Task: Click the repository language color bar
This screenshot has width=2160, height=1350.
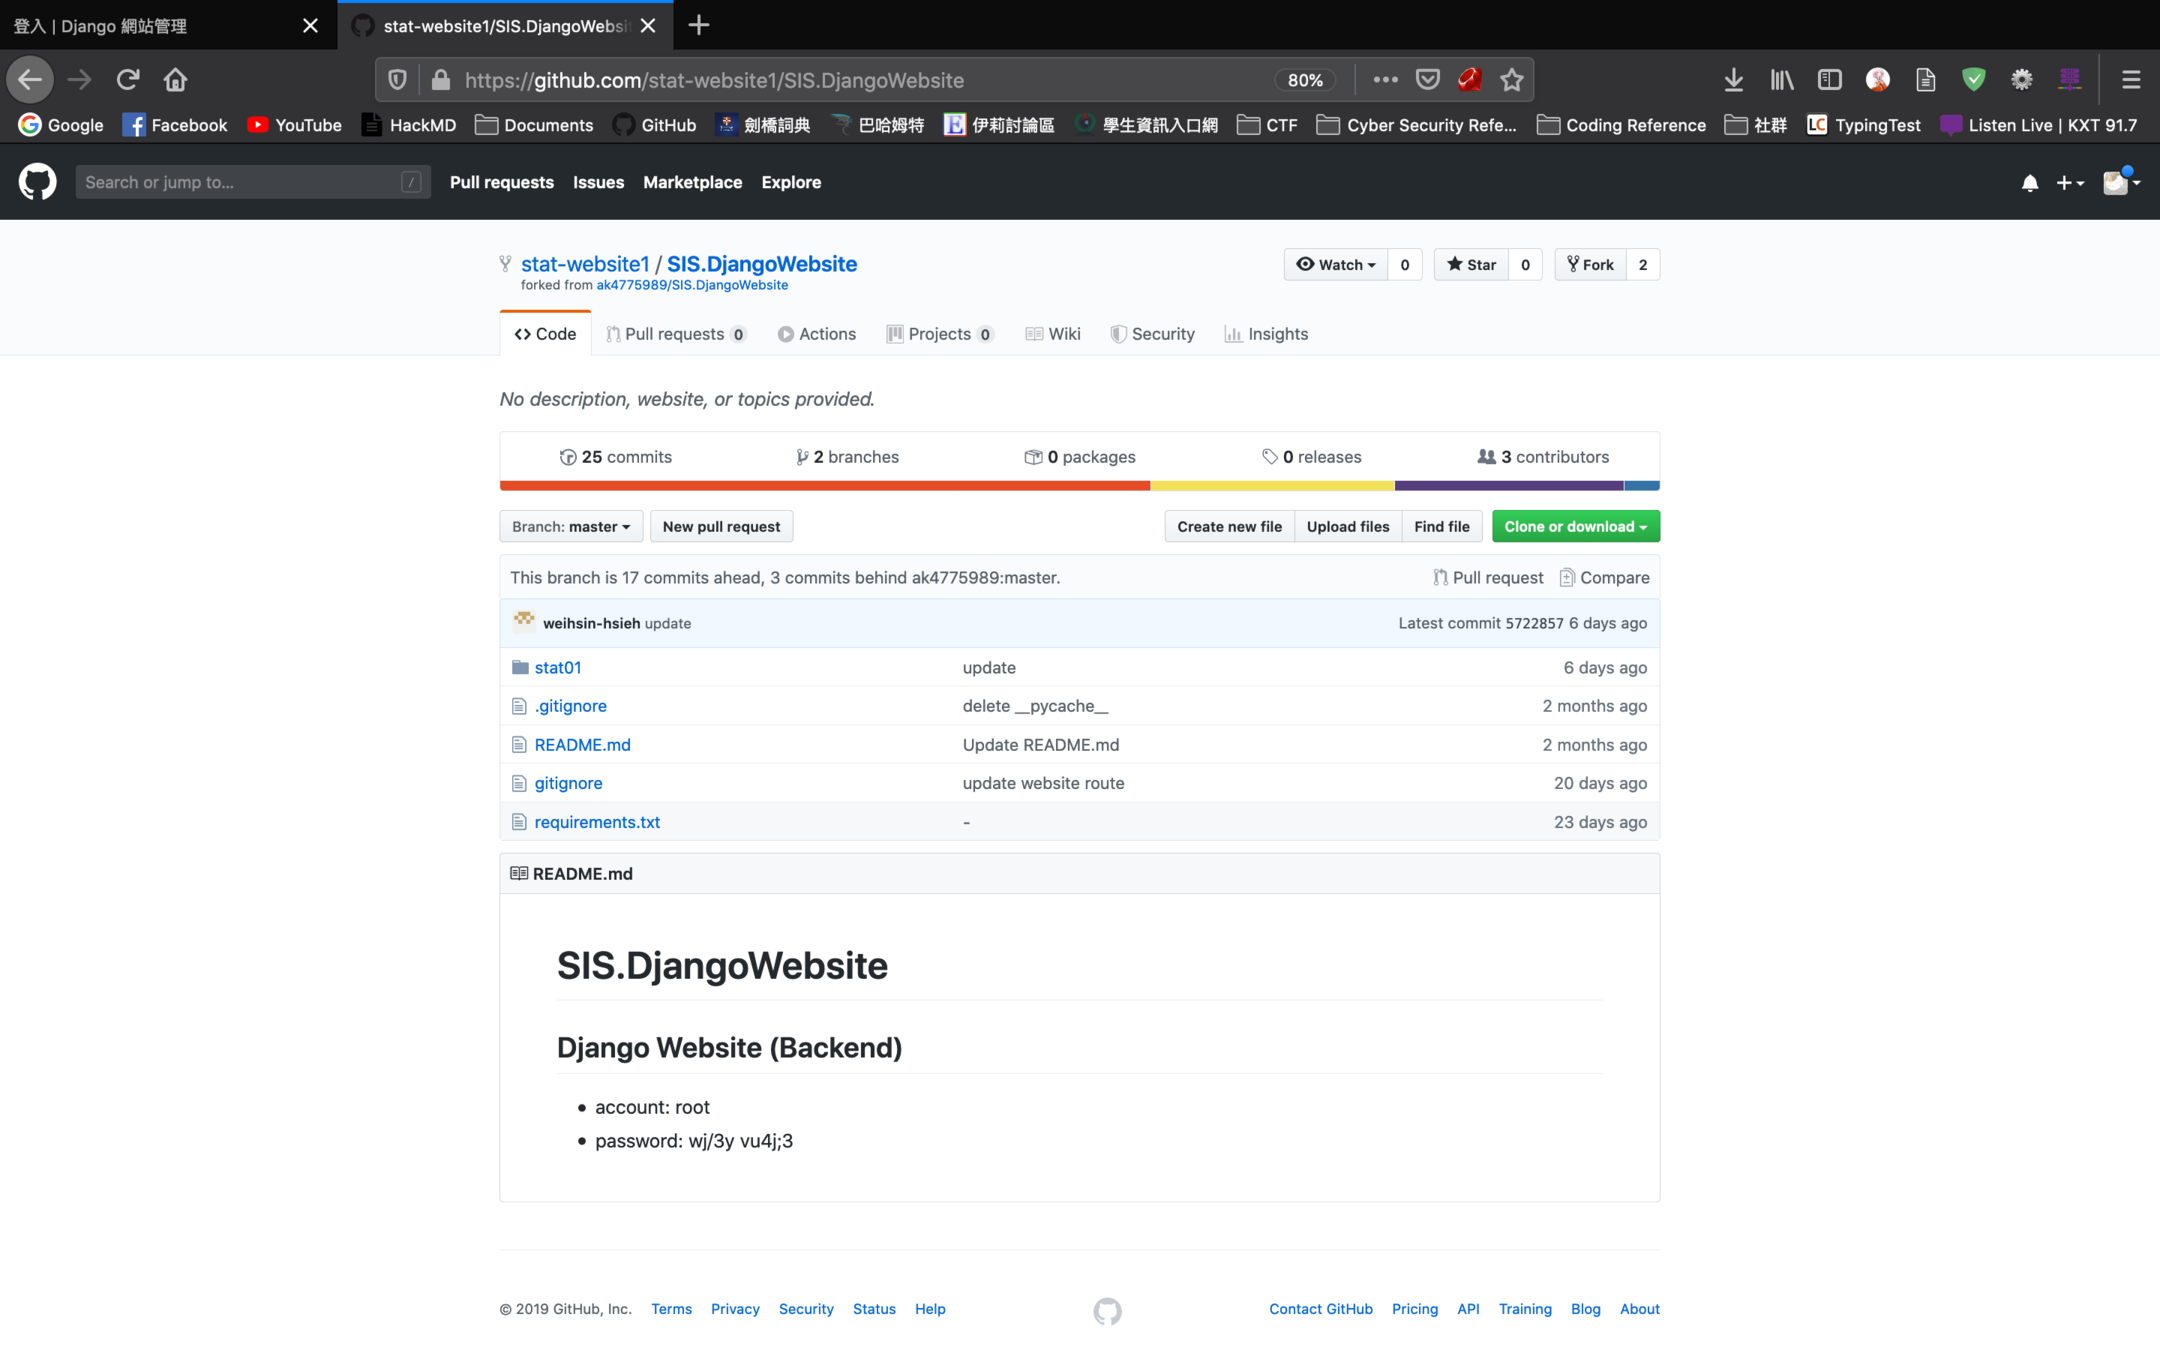Action: (1079, 486)
